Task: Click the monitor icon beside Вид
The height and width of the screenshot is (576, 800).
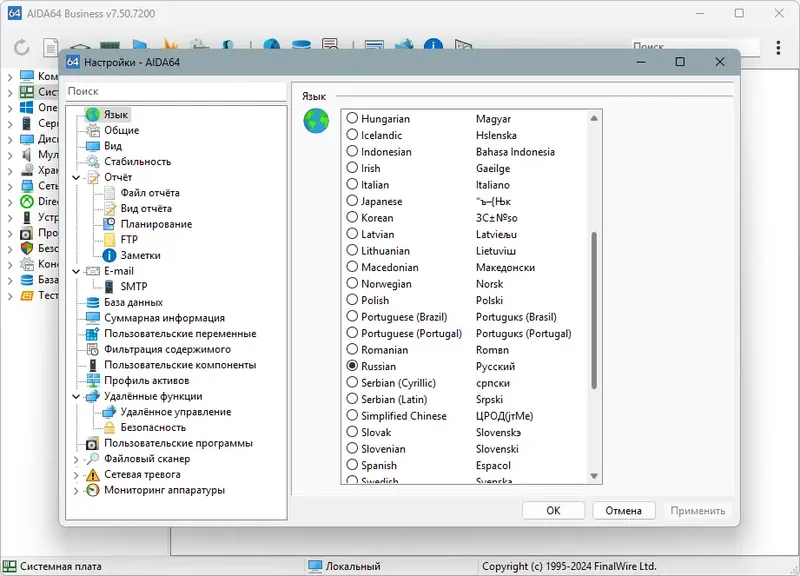Action: point(92,146)
